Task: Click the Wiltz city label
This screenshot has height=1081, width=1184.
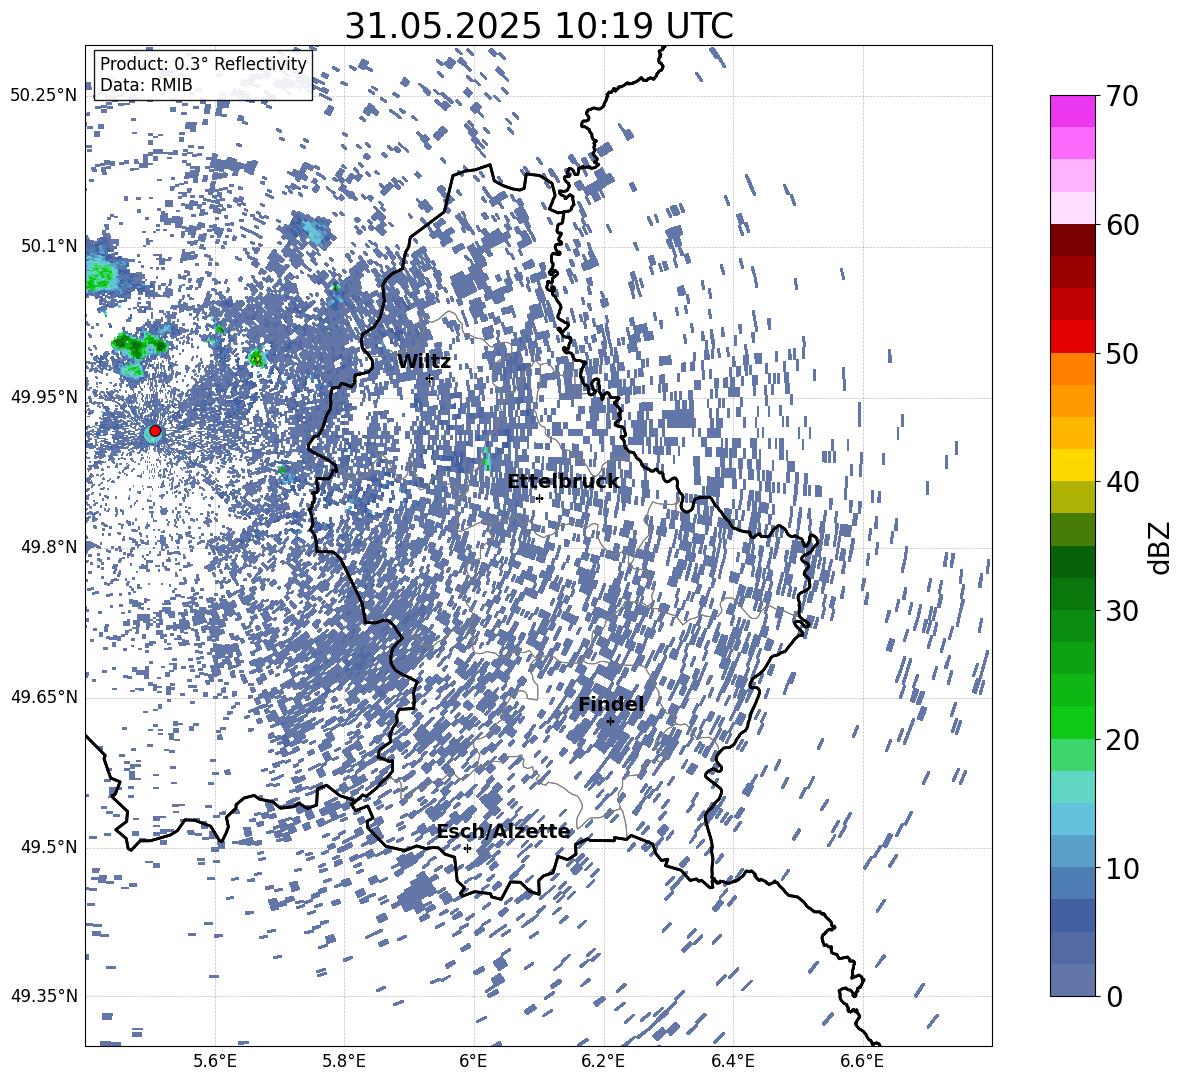Action: tap(424, 362)
